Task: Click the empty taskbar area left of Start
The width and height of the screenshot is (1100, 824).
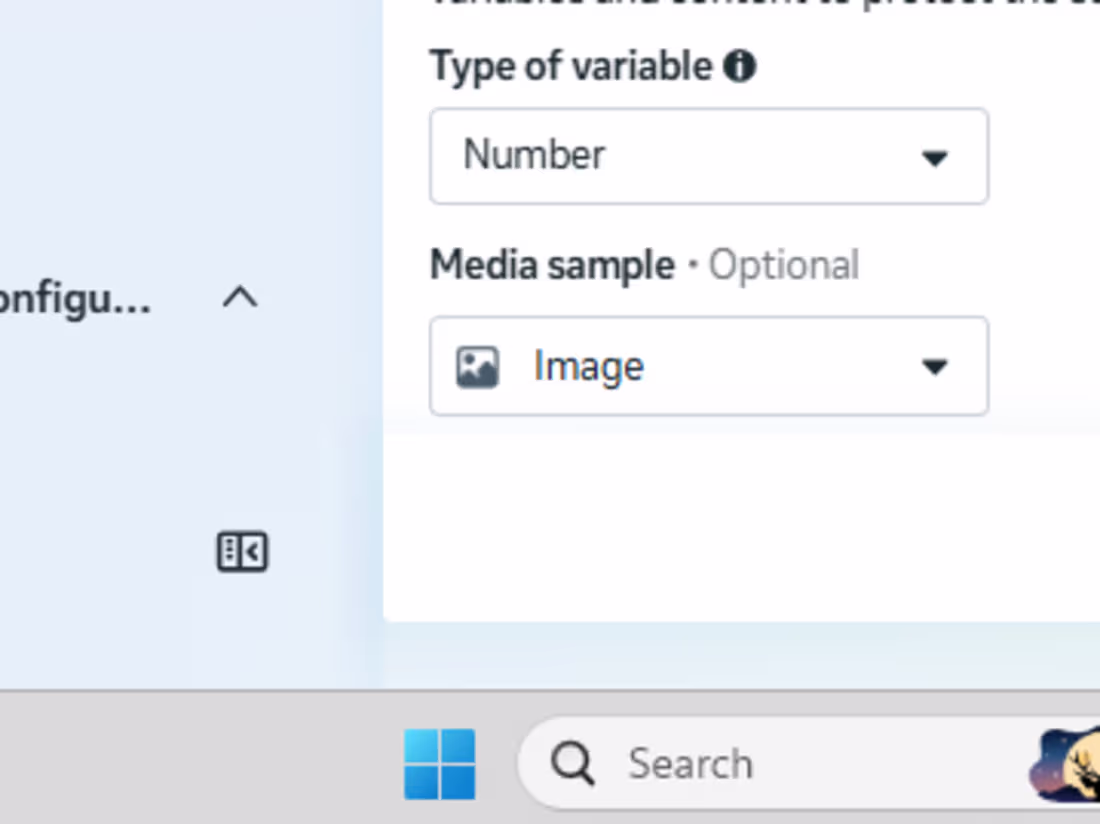Action: click(x=196, y=759)
